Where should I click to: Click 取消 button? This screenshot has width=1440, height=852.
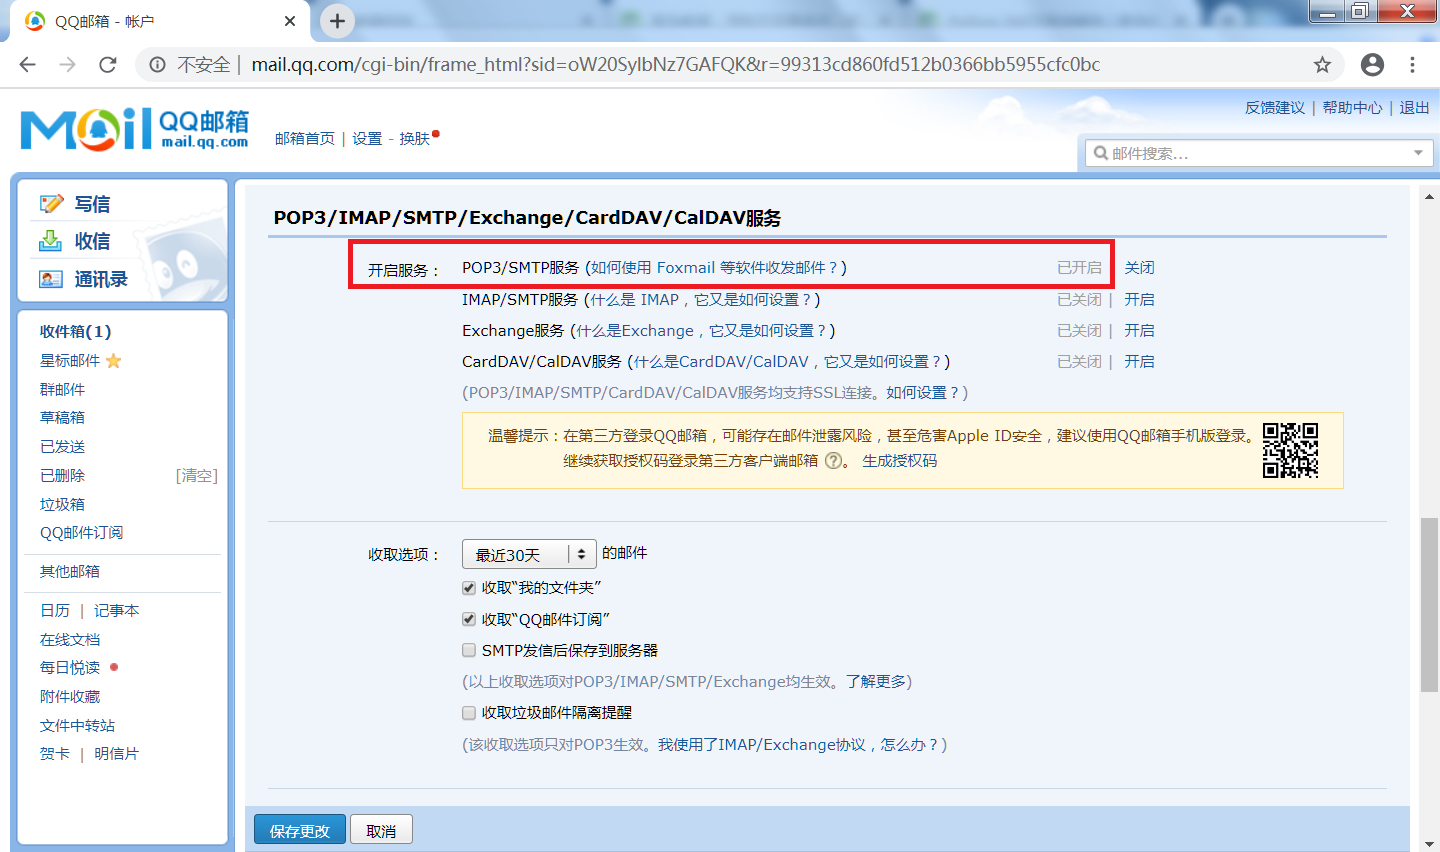point(381,830)
